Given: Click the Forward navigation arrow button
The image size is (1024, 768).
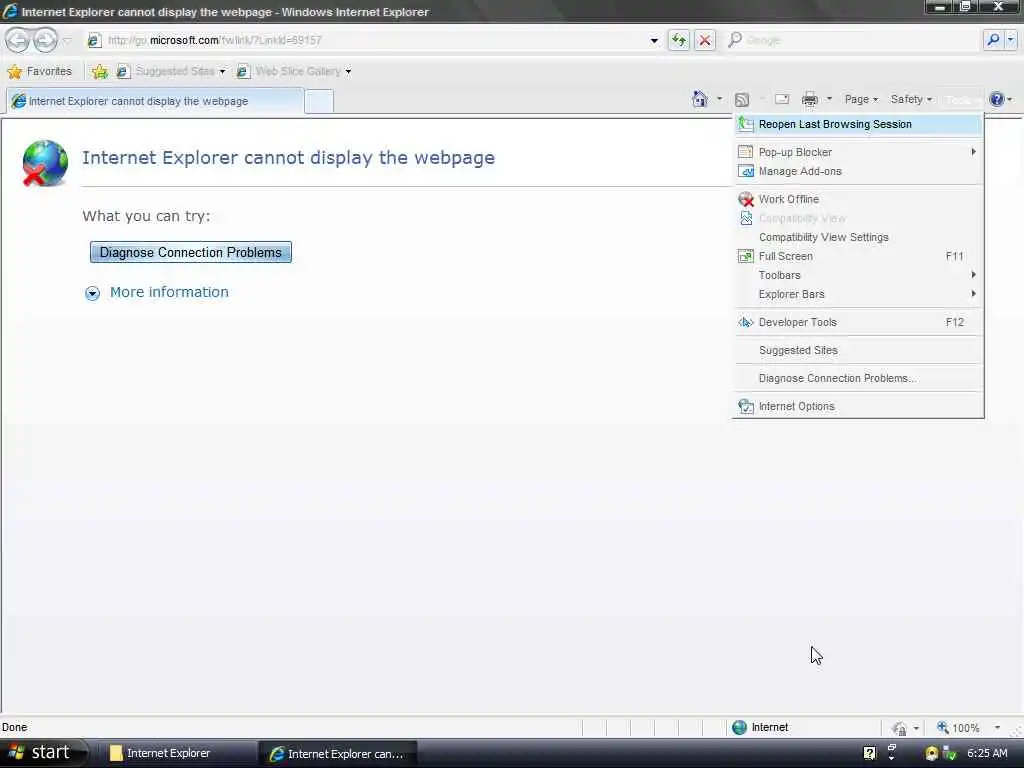Looking at the screenshot, I should 45,40.
